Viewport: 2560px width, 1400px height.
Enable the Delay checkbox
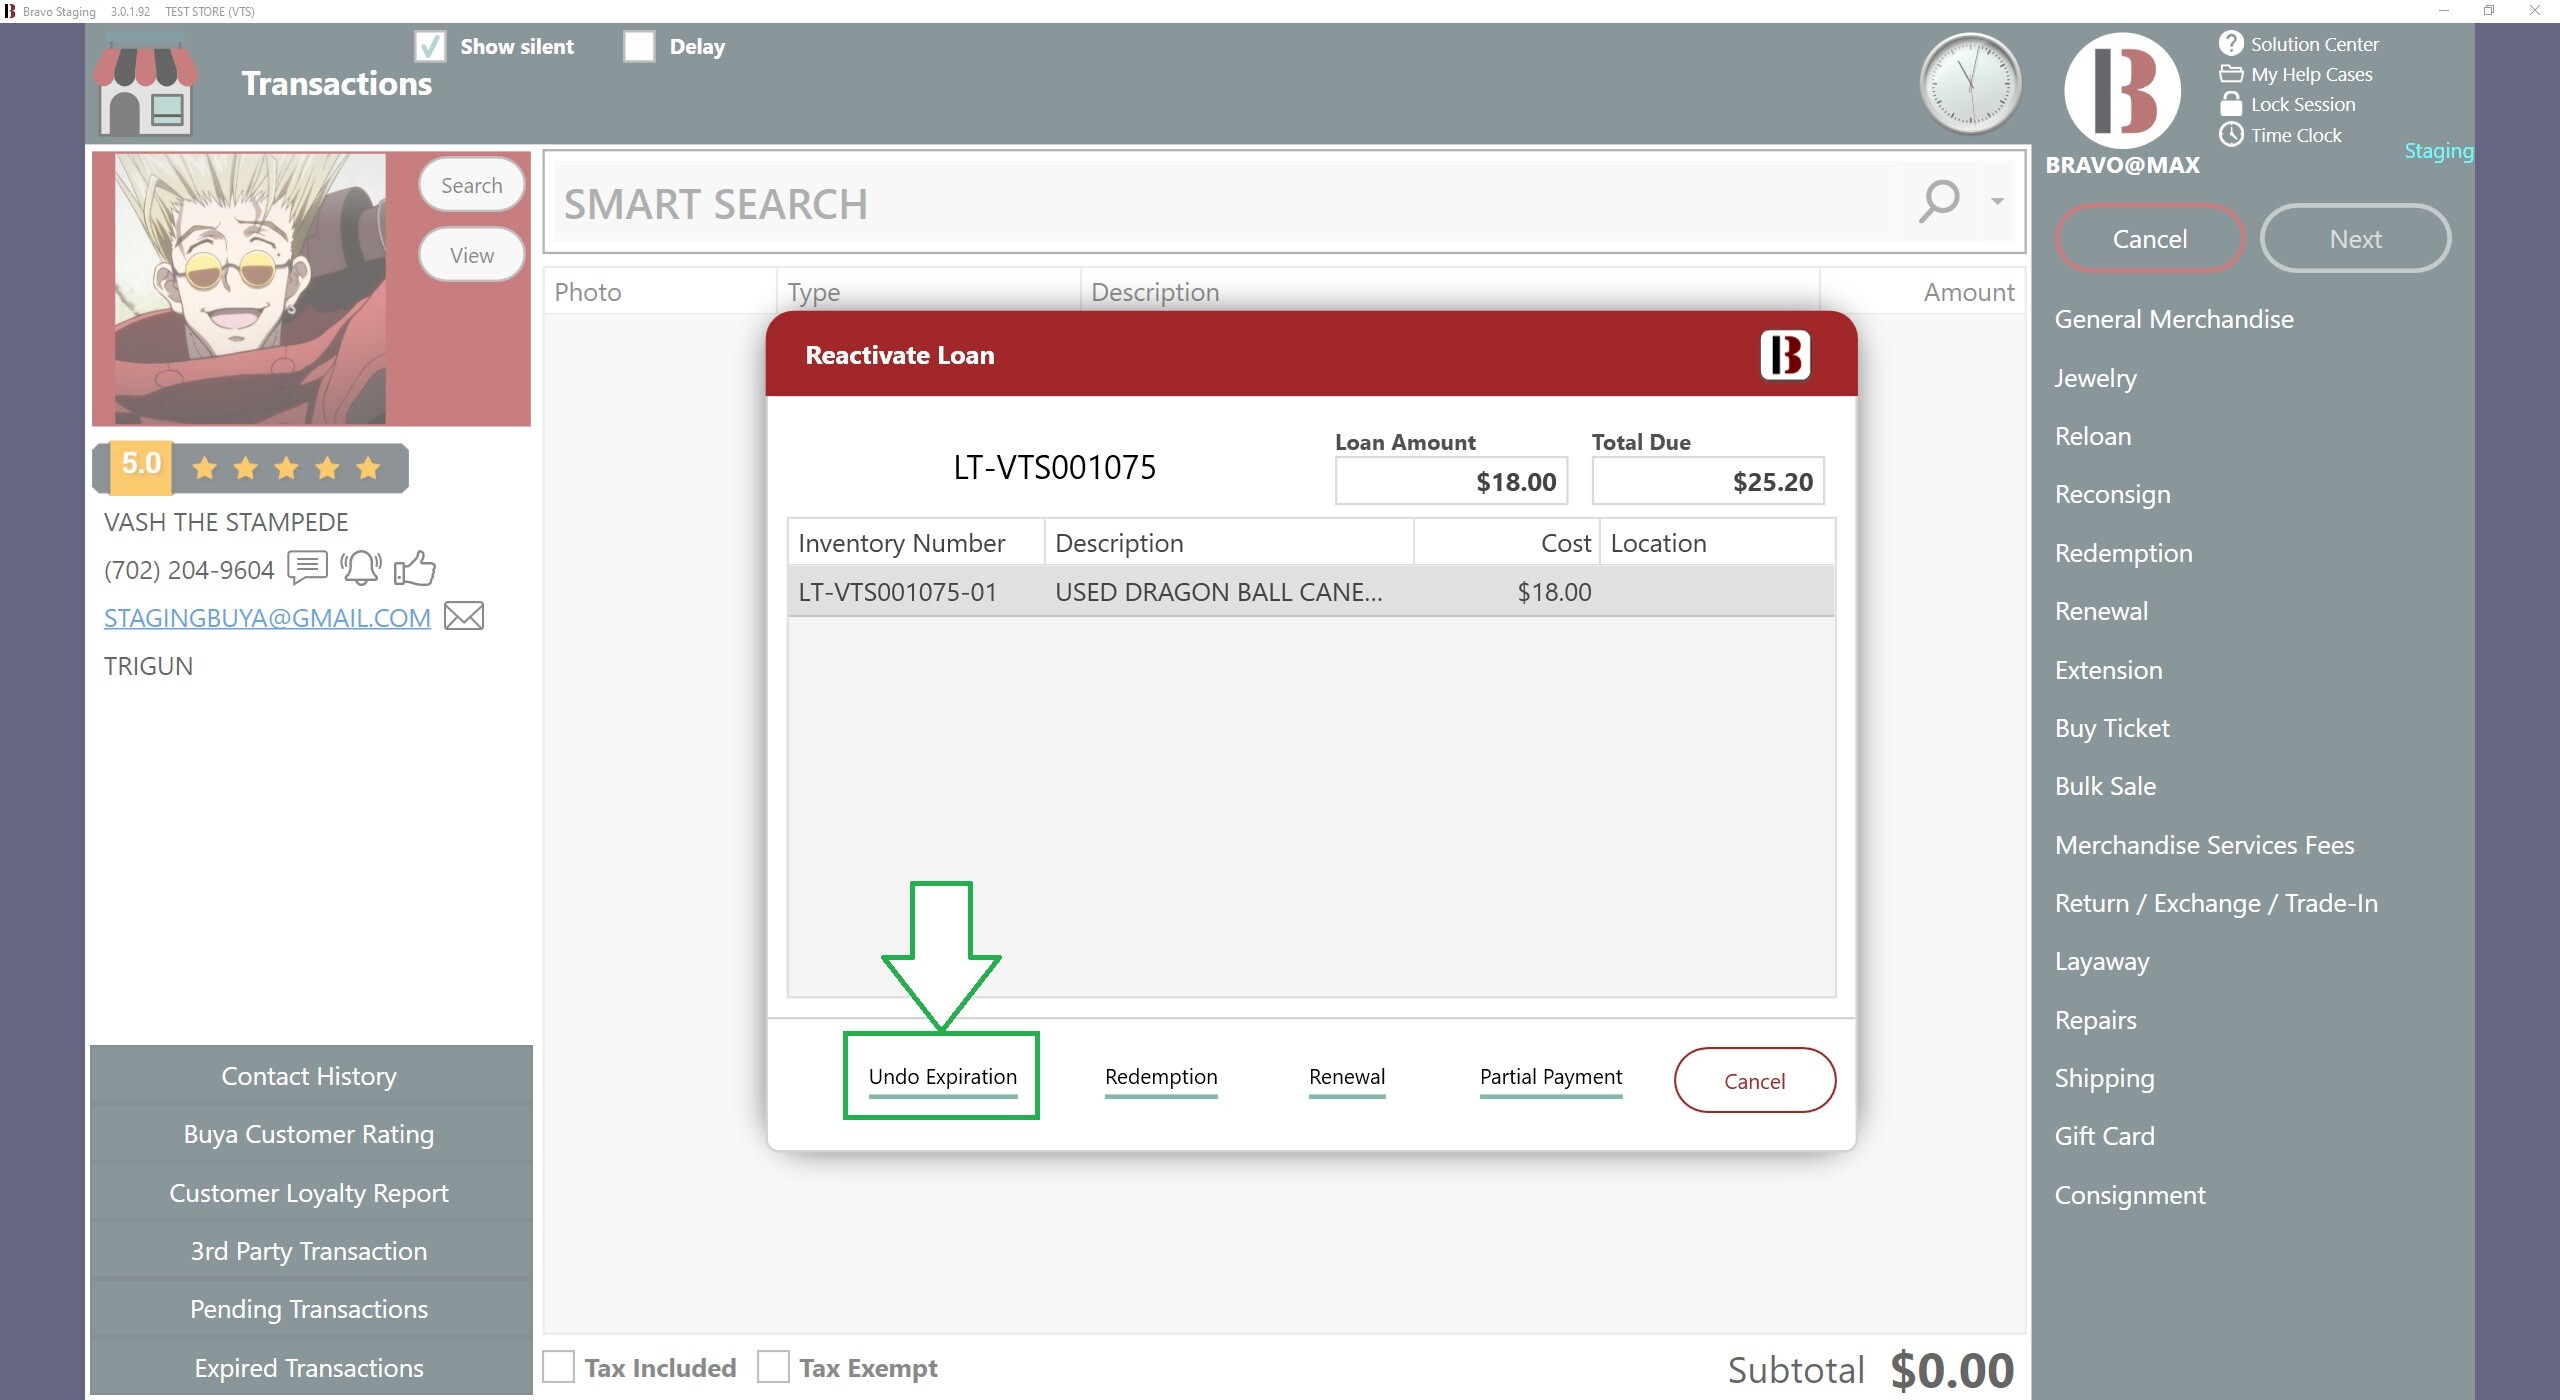pyautogui.click(x=638, y=46)
